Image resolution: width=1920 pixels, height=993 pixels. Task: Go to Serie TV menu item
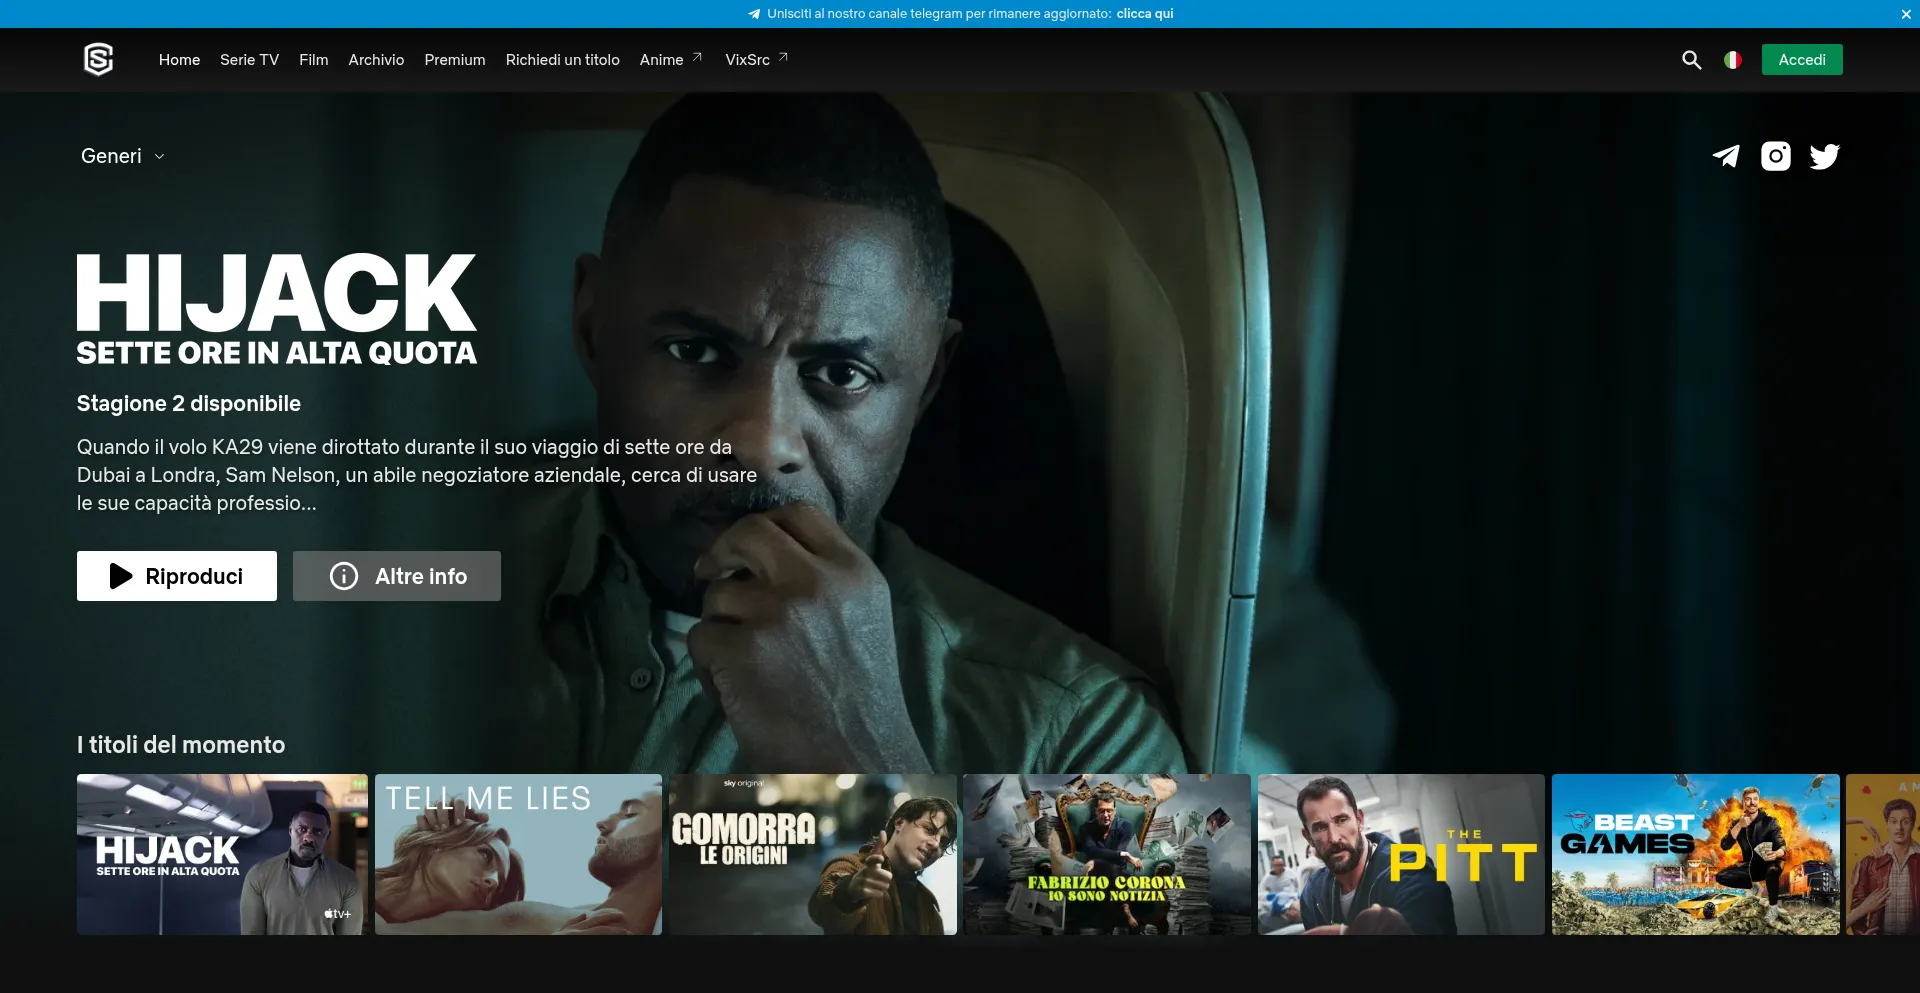pos(249,60)
